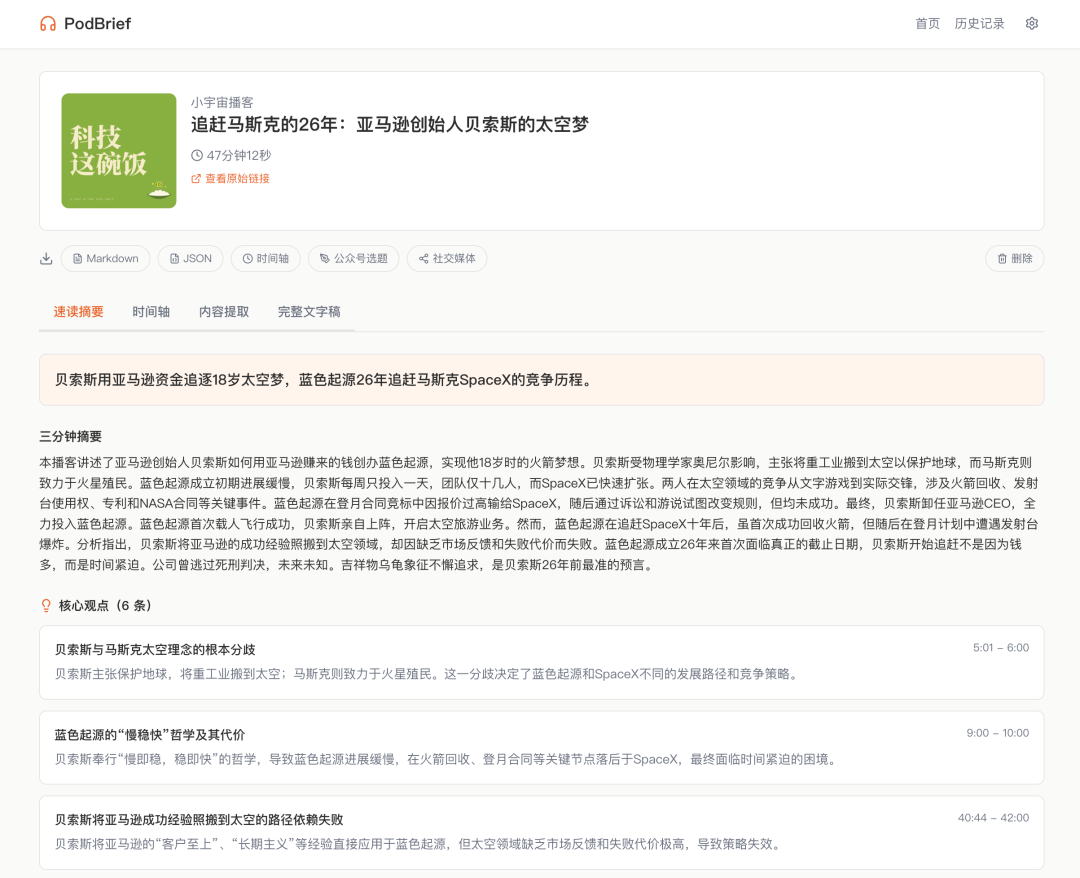Click the 科技这碗饭 podcast cover thumbnail
The width and height of the screenshot is (1080, 878).
(119, 151)
